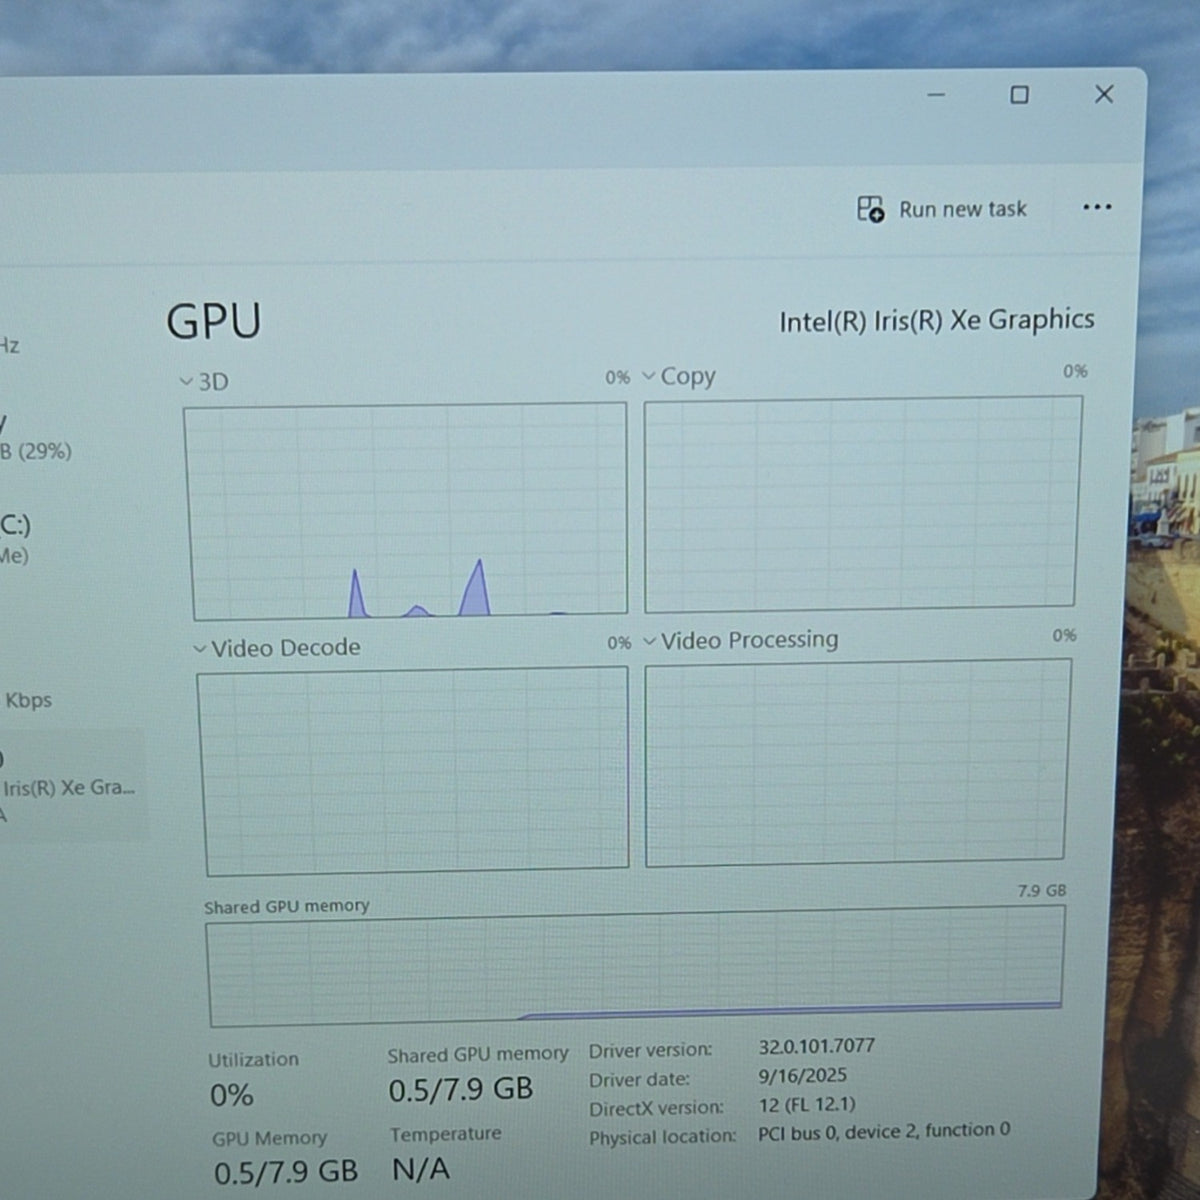The height and width of the screenshot is (1200, 1200).
Task: Click the 0% reading above Video Processing graph
Action: [1064, 636]
